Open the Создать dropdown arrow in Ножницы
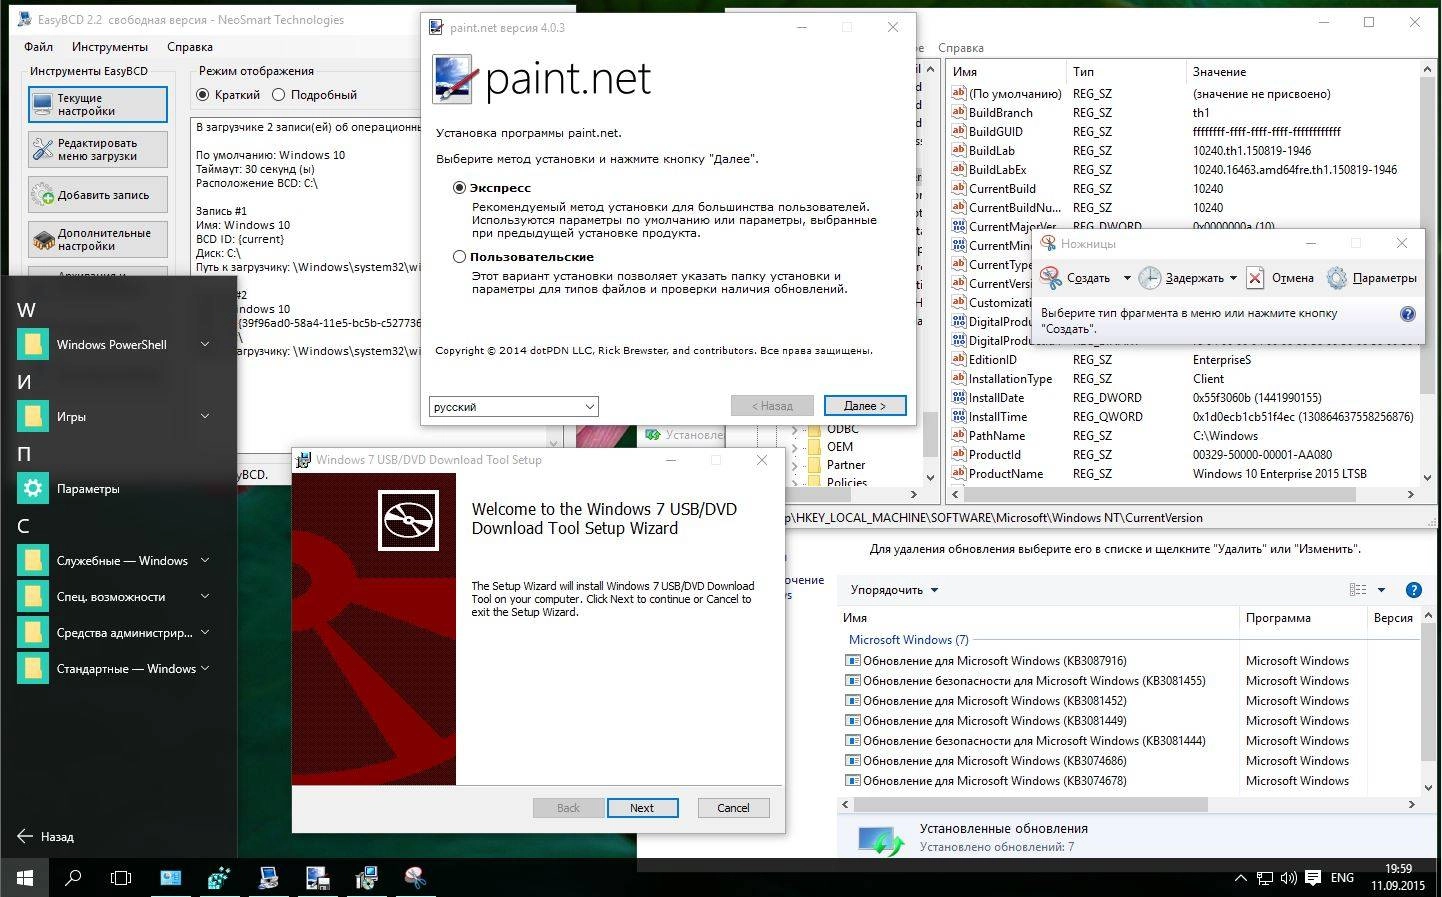This screenshot has width=1442, height=897. pos(1127,278)
